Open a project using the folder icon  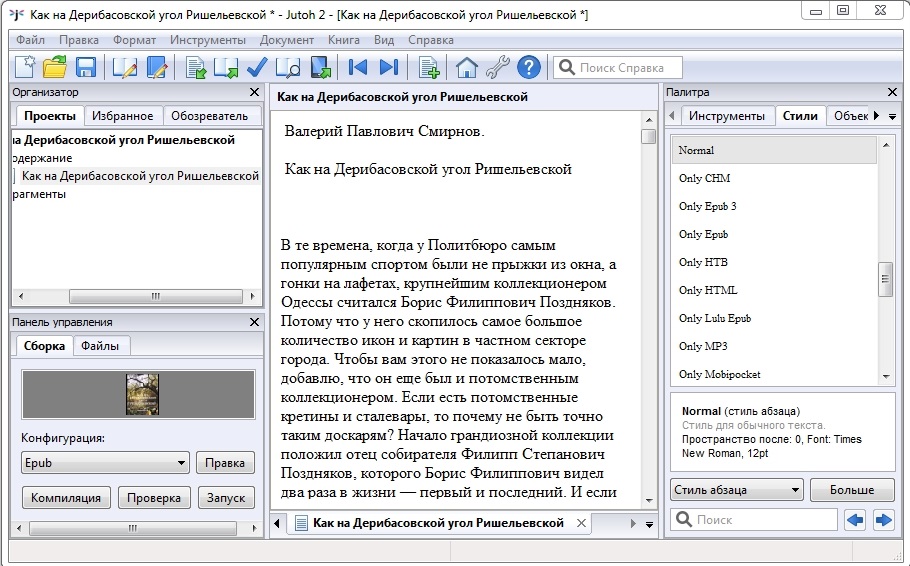[55, 67]
